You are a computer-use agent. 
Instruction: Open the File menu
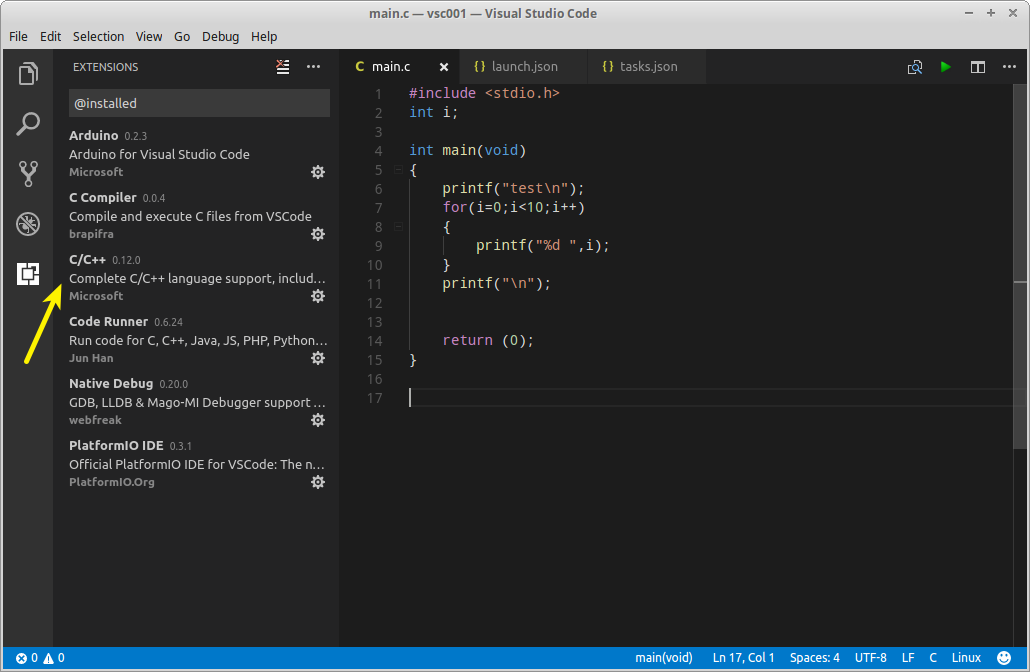[18, 37]
